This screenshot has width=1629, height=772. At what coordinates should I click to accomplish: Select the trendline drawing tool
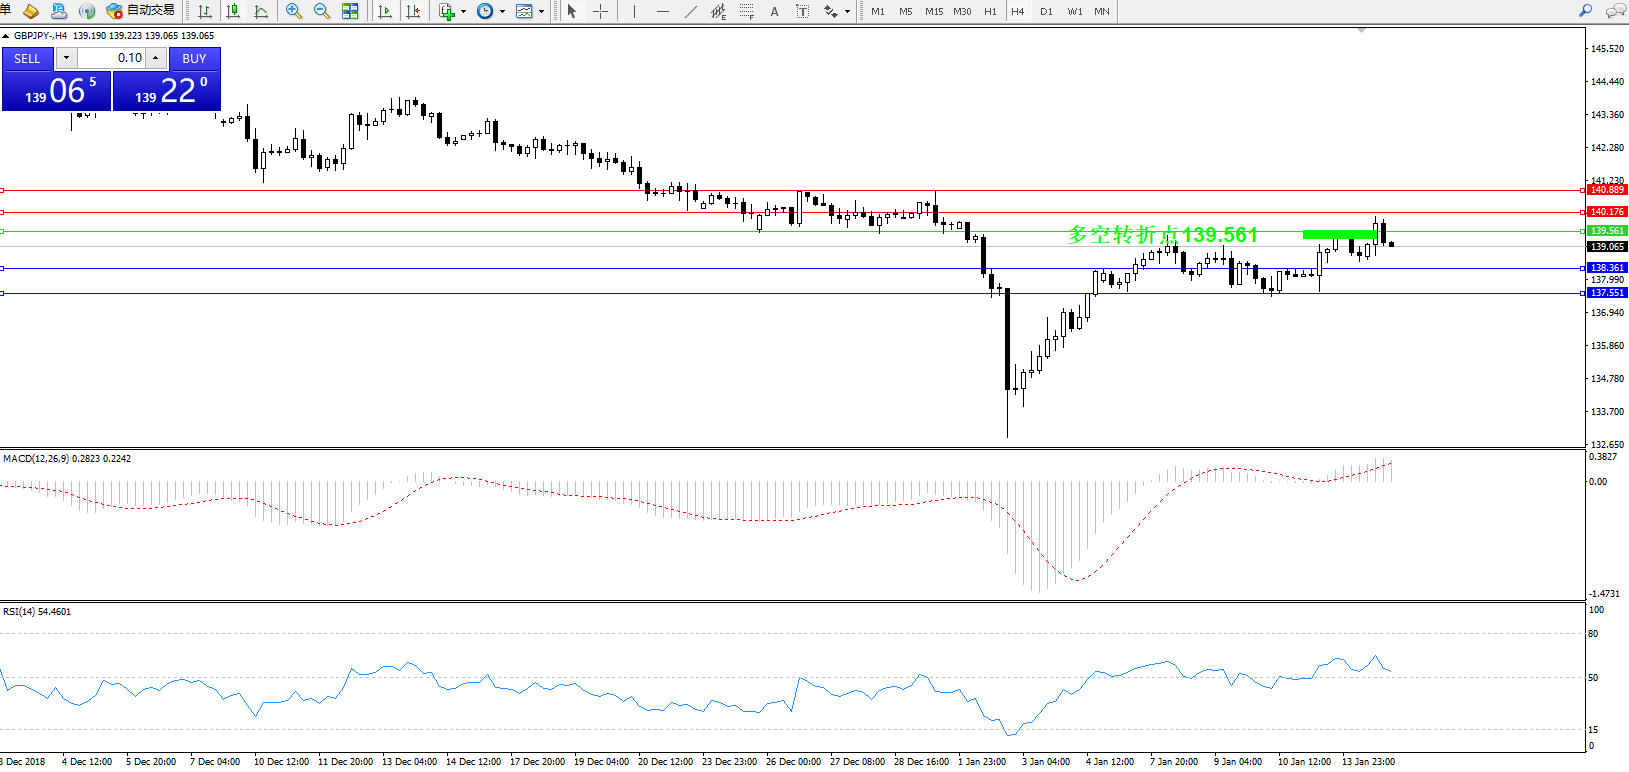click(x=690, y=11)
